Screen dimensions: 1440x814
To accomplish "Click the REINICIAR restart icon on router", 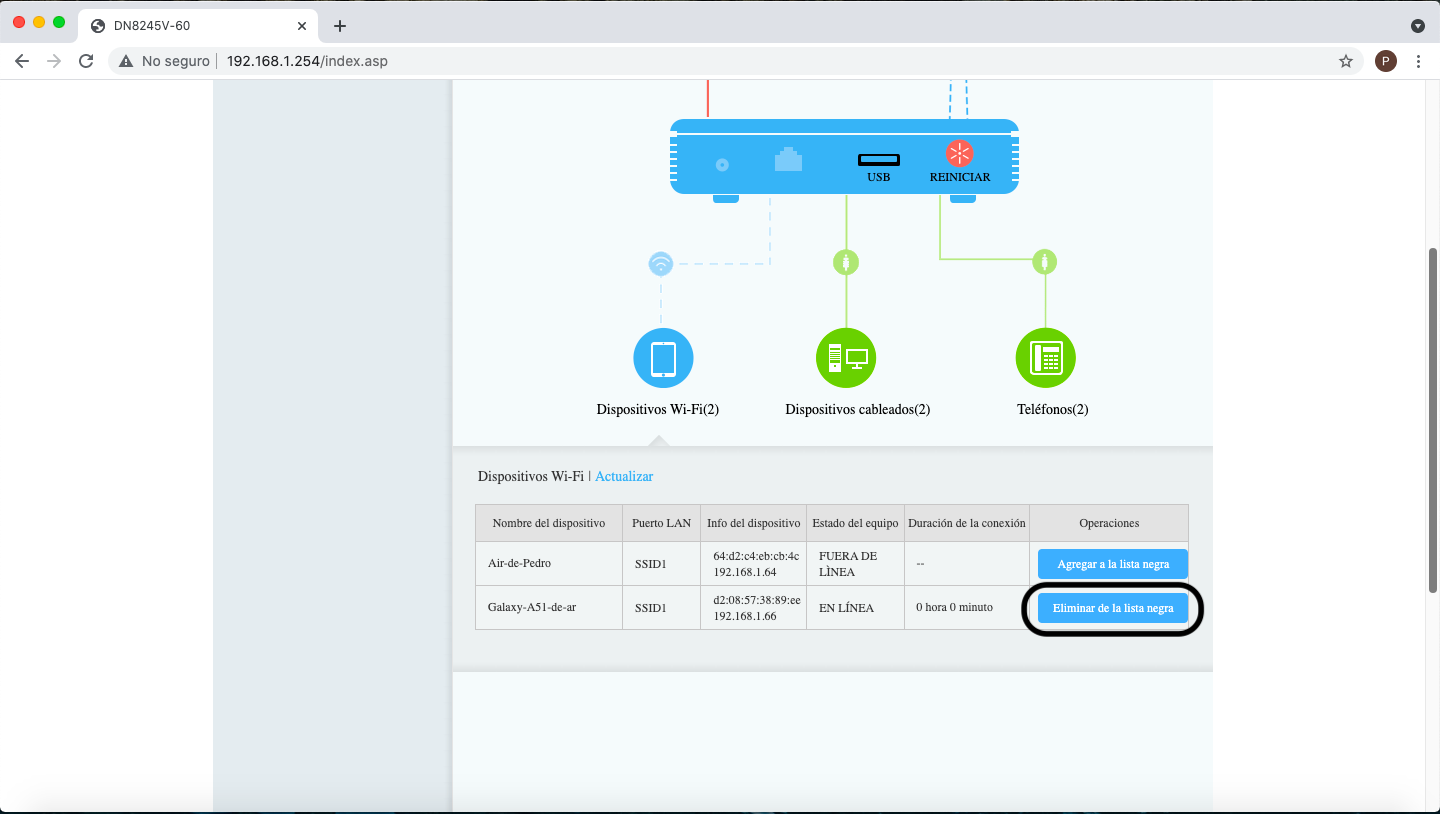I will coord(959,154).
